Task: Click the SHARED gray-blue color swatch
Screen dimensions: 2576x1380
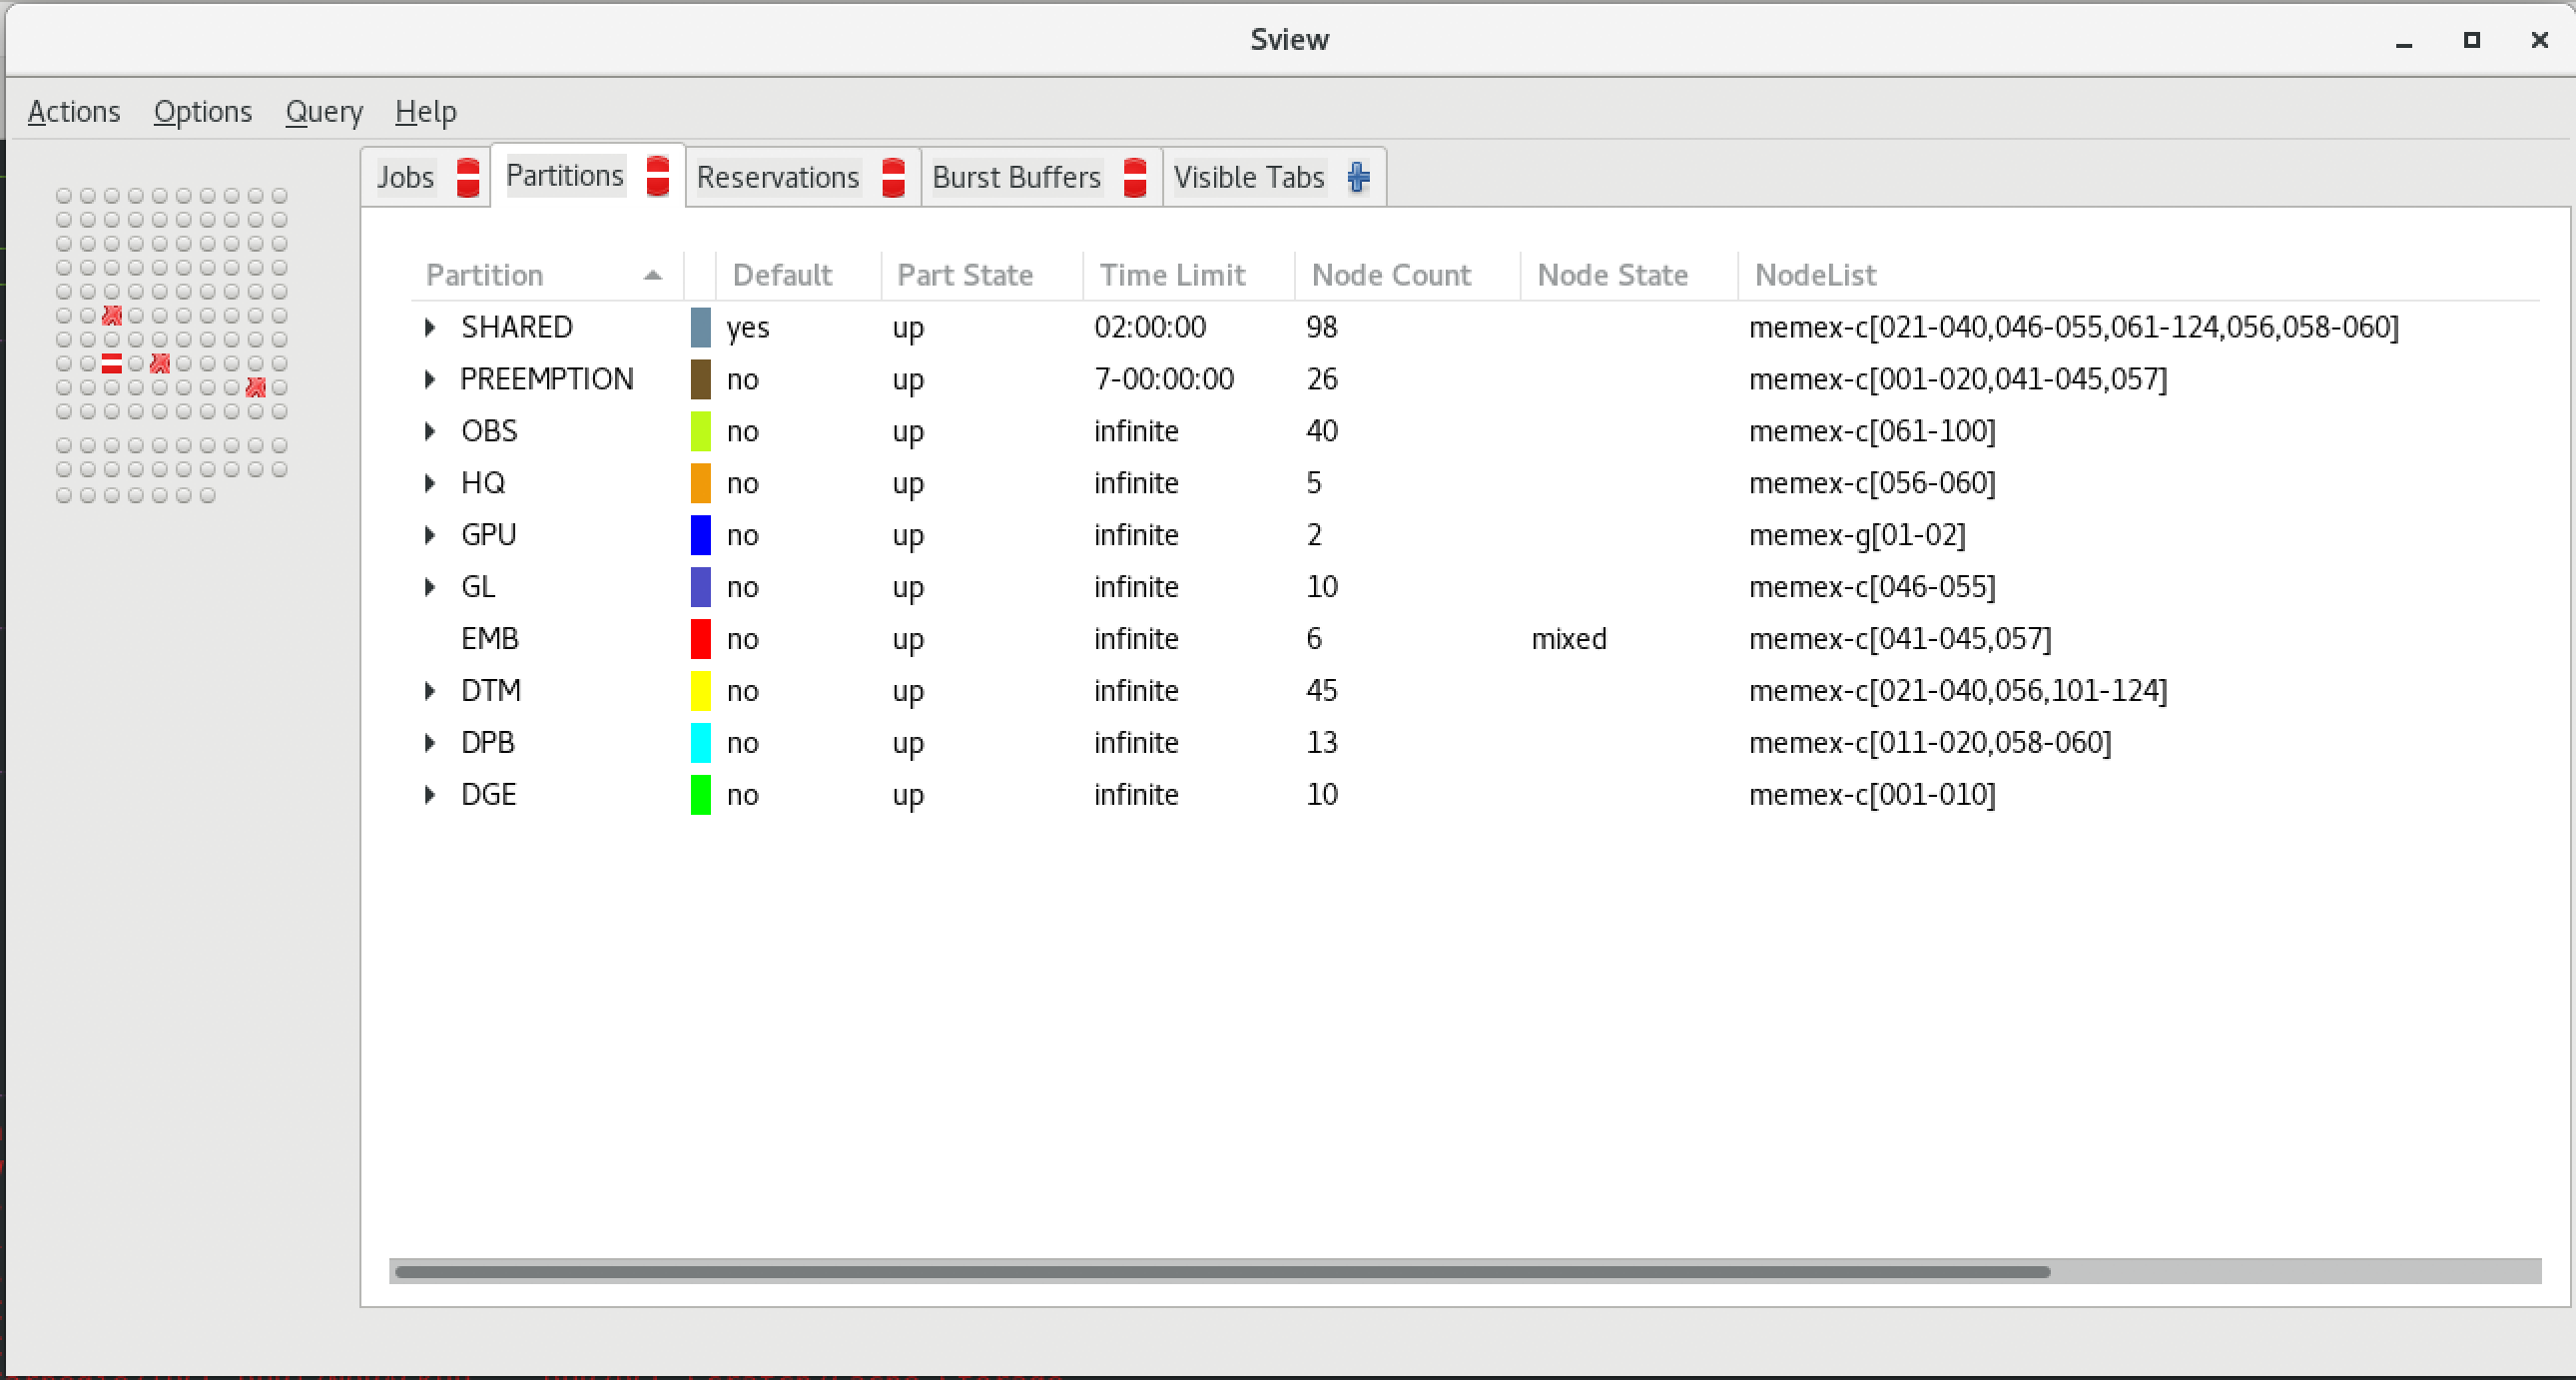Action: [x=701, y=327]
